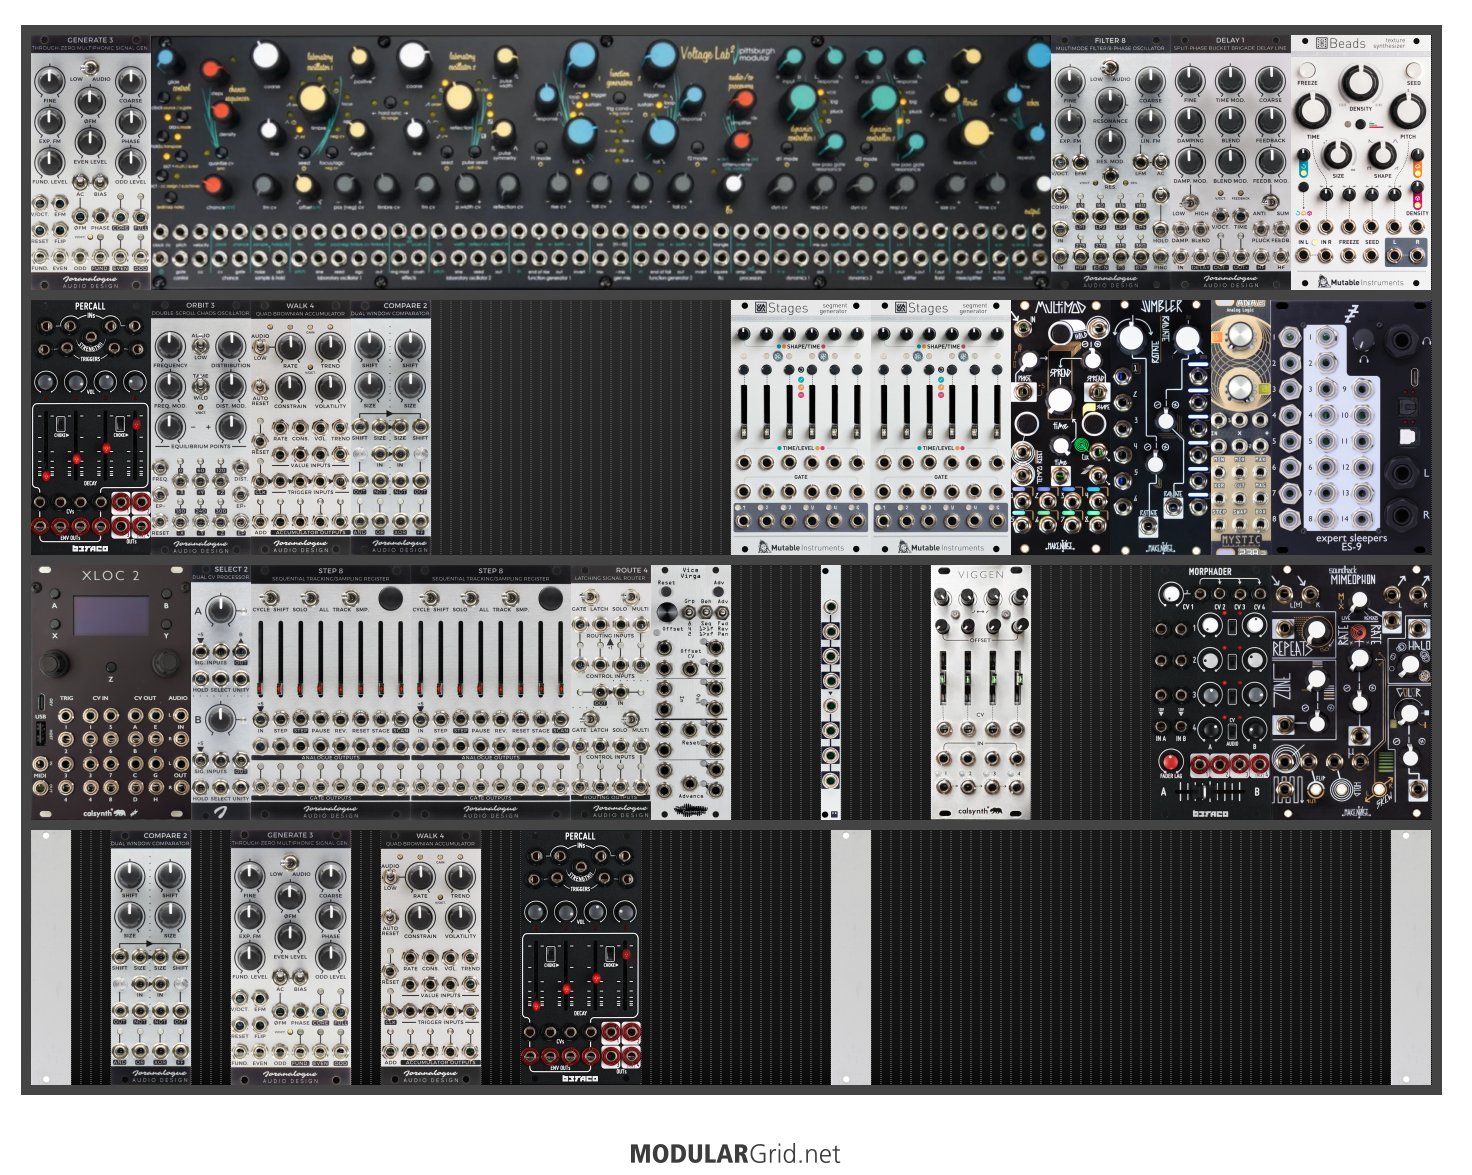
Task: Click the Vice Virga module
Action: click(x=691, y=692)
